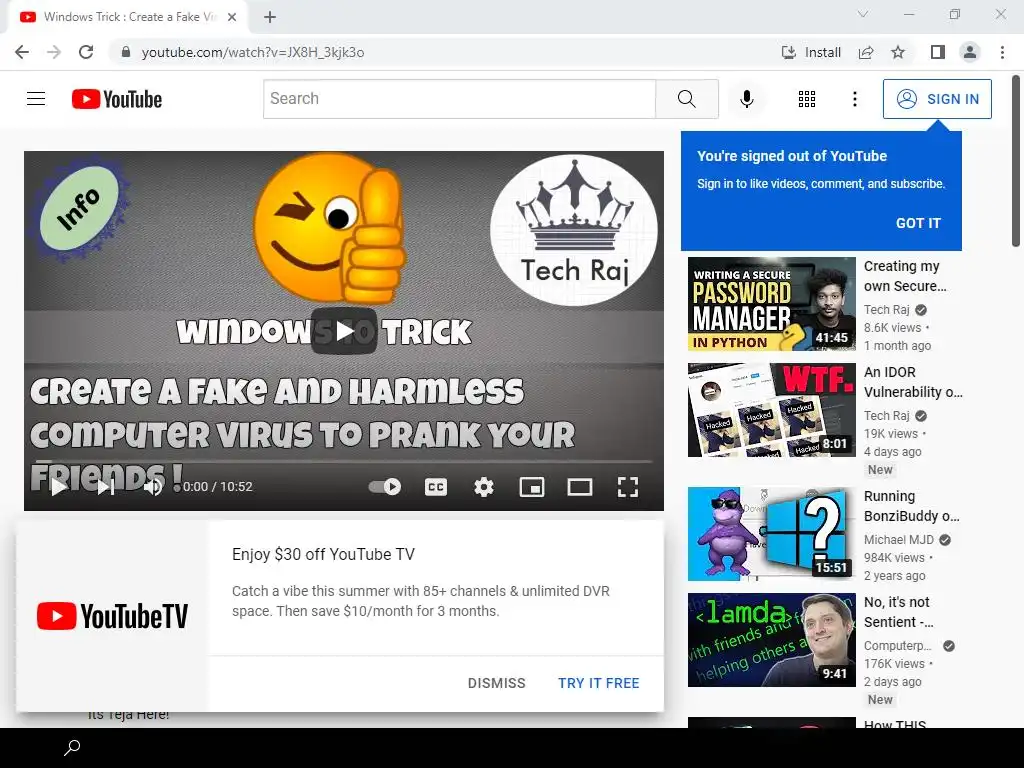The width and height of the screenshot is (1024, 768).
Task: Open Password Manager video thumbnail
Action: tap(771, 304)
